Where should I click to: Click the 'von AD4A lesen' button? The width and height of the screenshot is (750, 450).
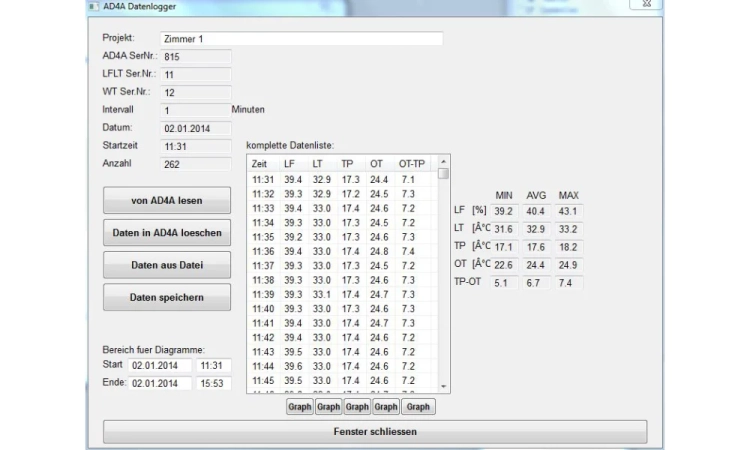click(166, 200)
